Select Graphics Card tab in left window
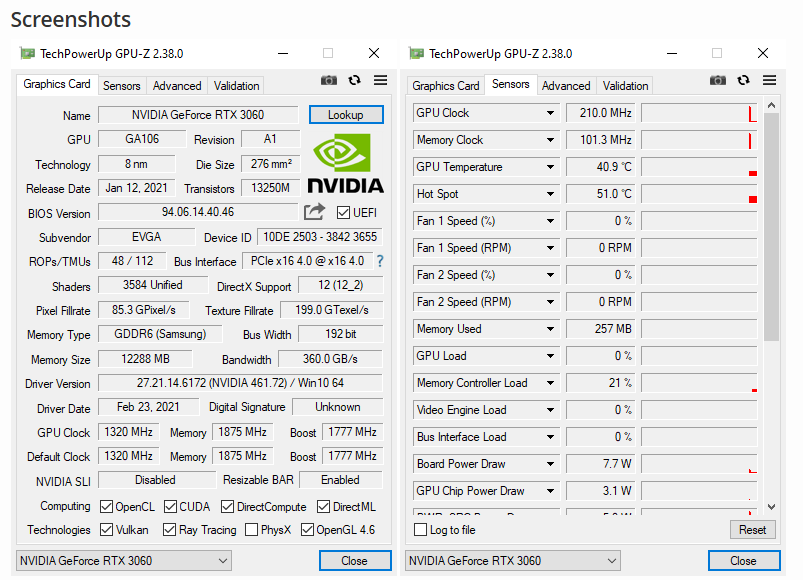Viewport: 803px width, 580px height. (57, 84)
